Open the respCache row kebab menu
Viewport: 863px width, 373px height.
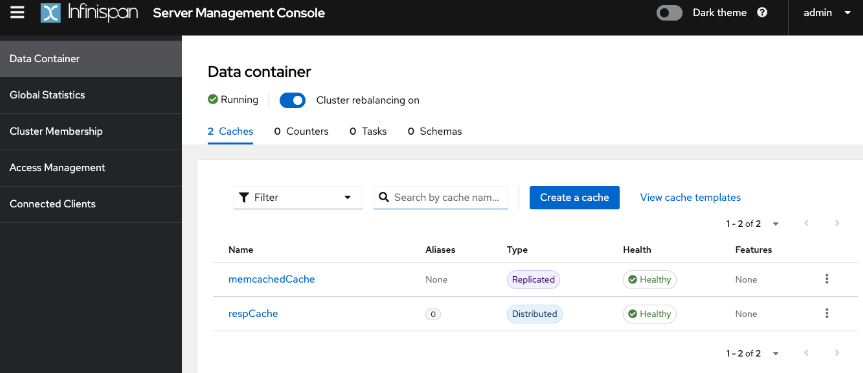tap(826, 314)
